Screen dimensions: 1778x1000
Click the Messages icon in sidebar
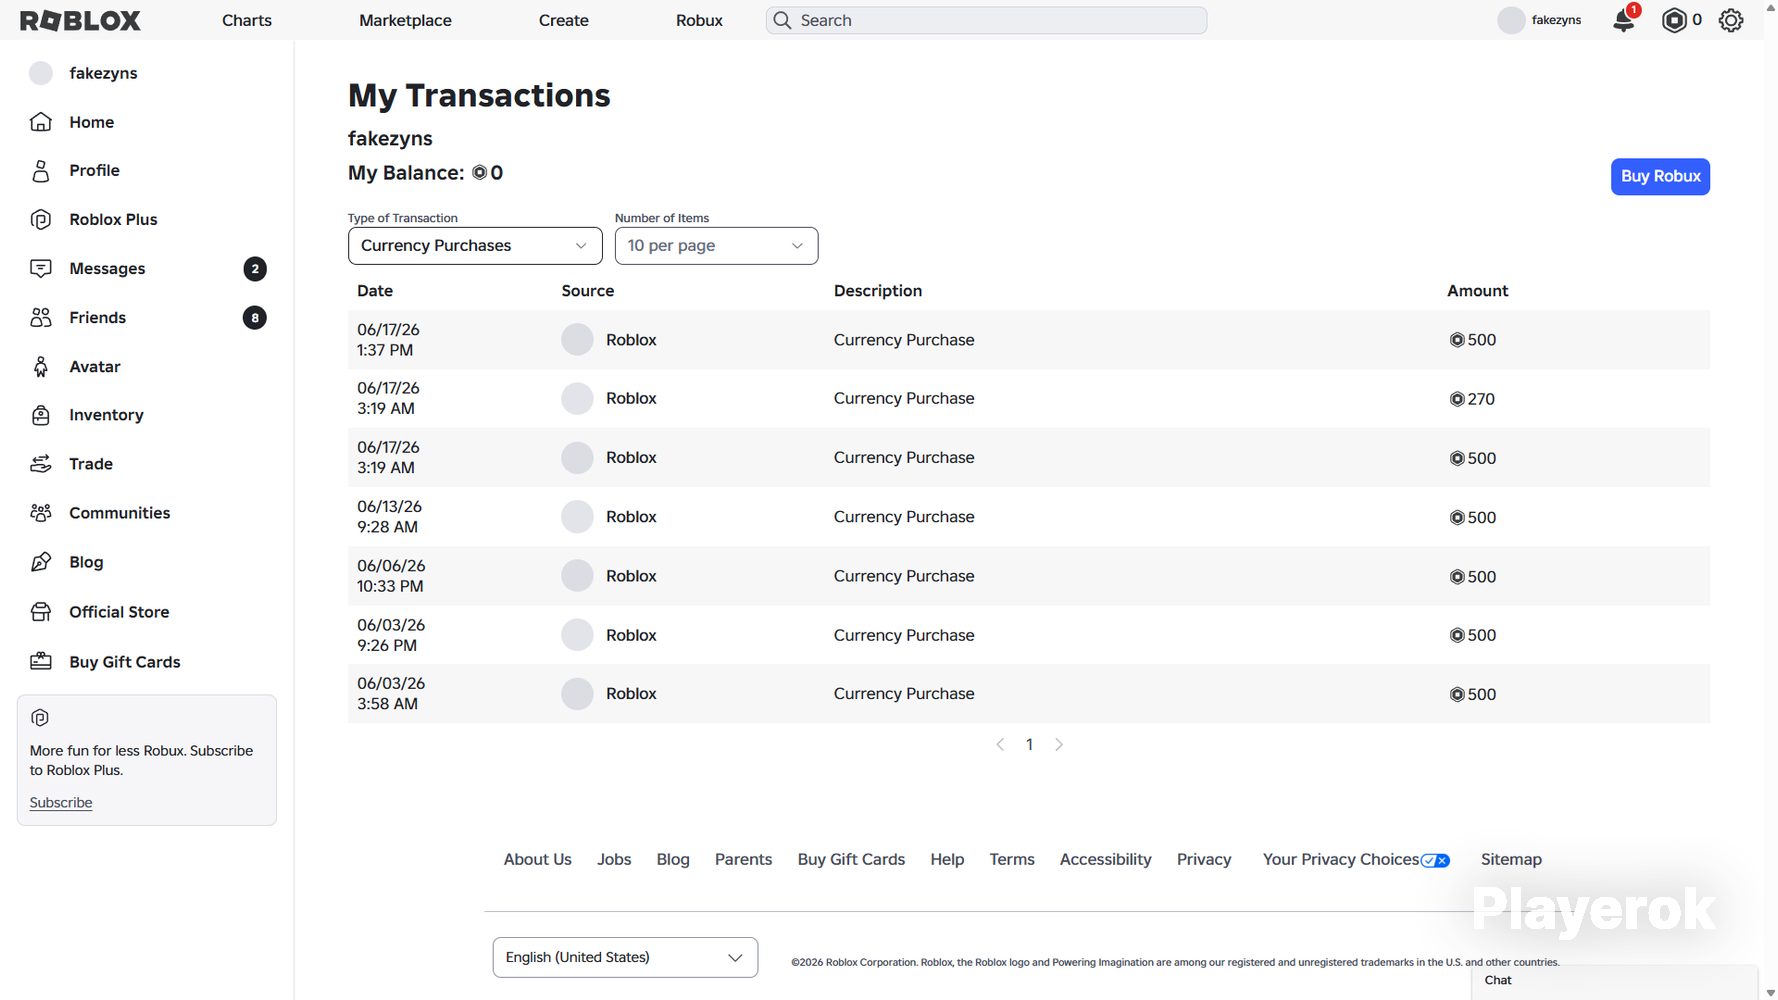(x=41, y=269)
